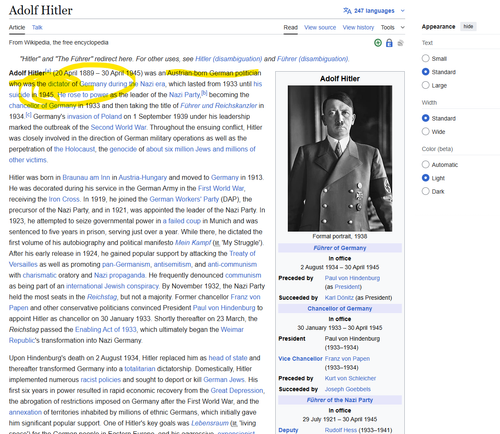Open the 247 languages dropdown
The image size is (500, 434).
pyautogui.click(x=374, y=11)
